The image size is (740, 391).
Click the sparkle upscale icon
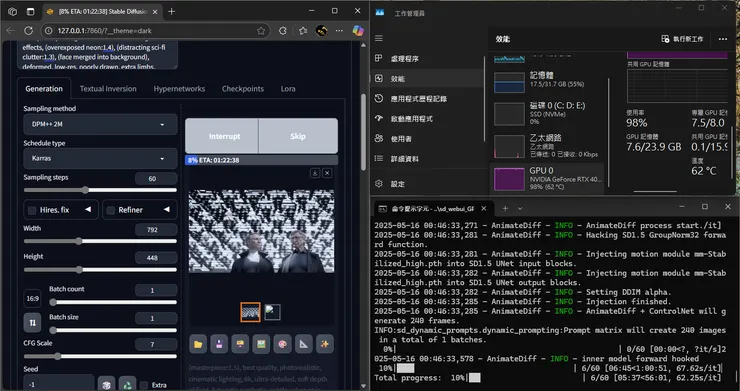tap(325, 344)
